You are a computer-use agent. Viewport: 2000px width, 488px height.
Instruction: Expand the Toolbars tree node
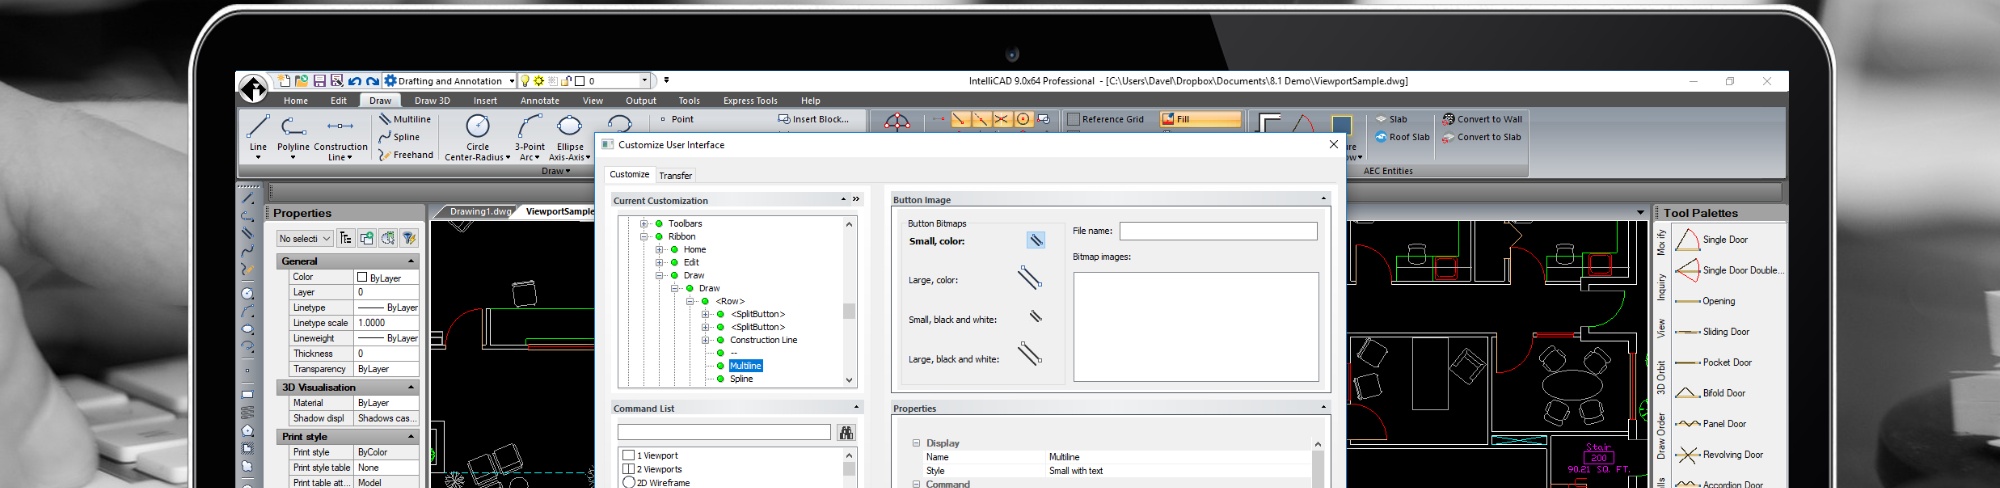click(x=644, y=224)
